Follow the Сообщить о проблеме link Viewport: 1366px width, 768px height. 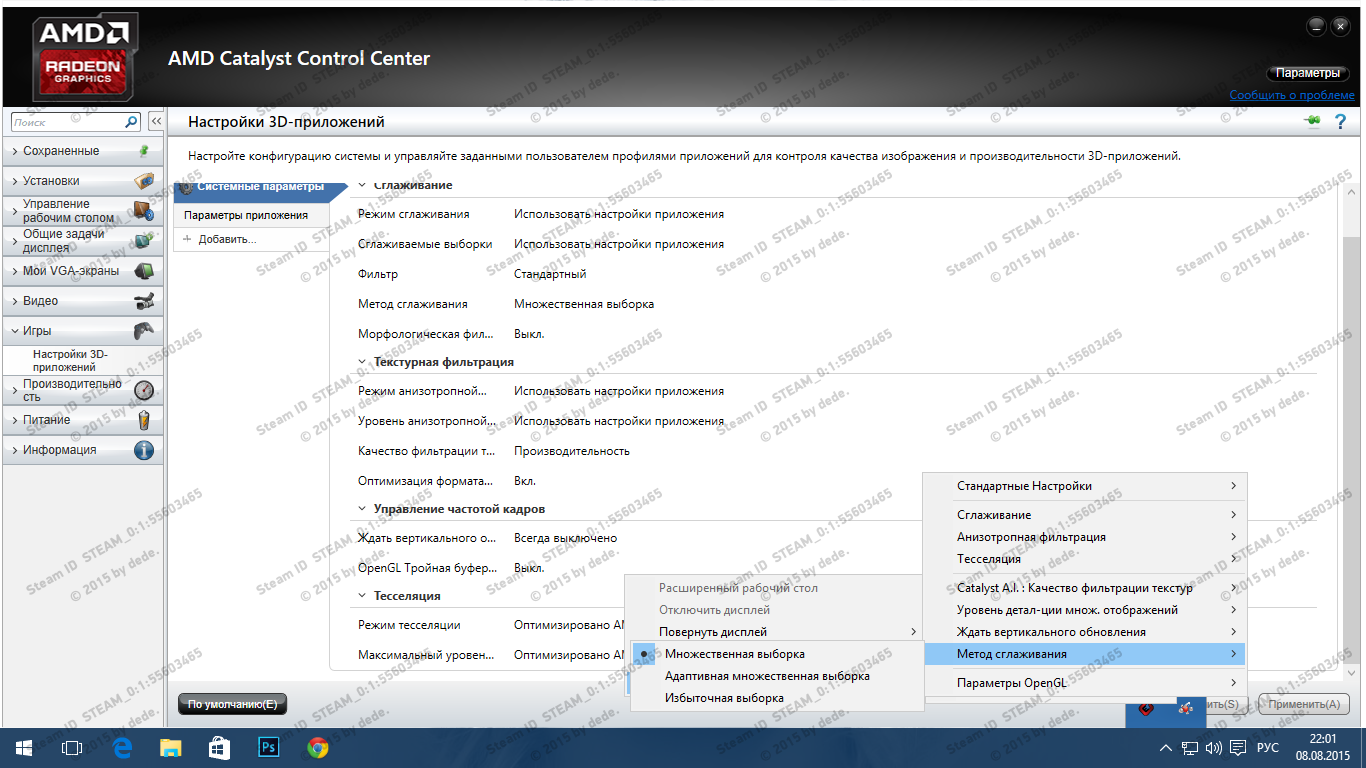point(1292,95)
